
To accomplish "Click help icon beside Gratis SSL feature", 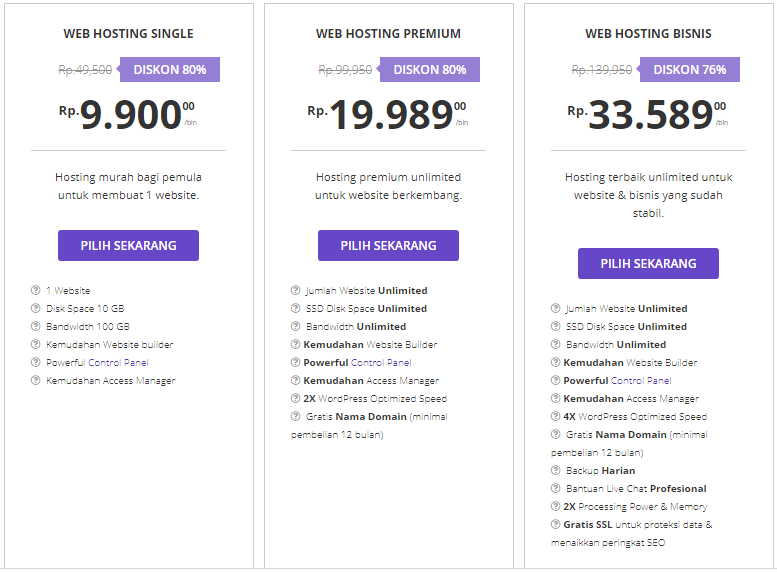I will [x=556, y=525].
